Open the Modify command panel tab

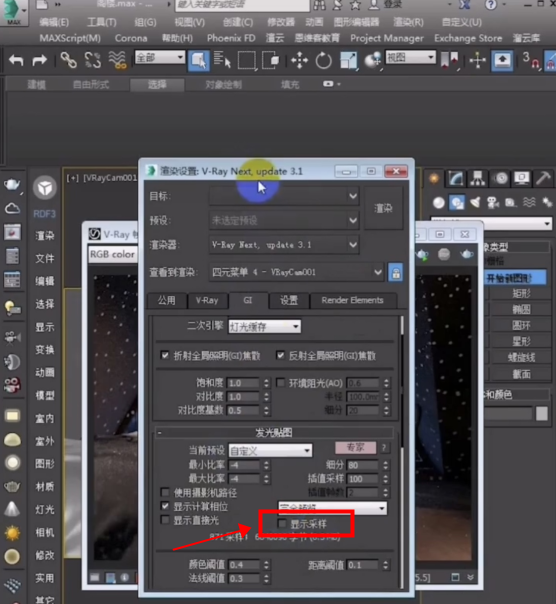pyautogui.click(x=456, y=178)
